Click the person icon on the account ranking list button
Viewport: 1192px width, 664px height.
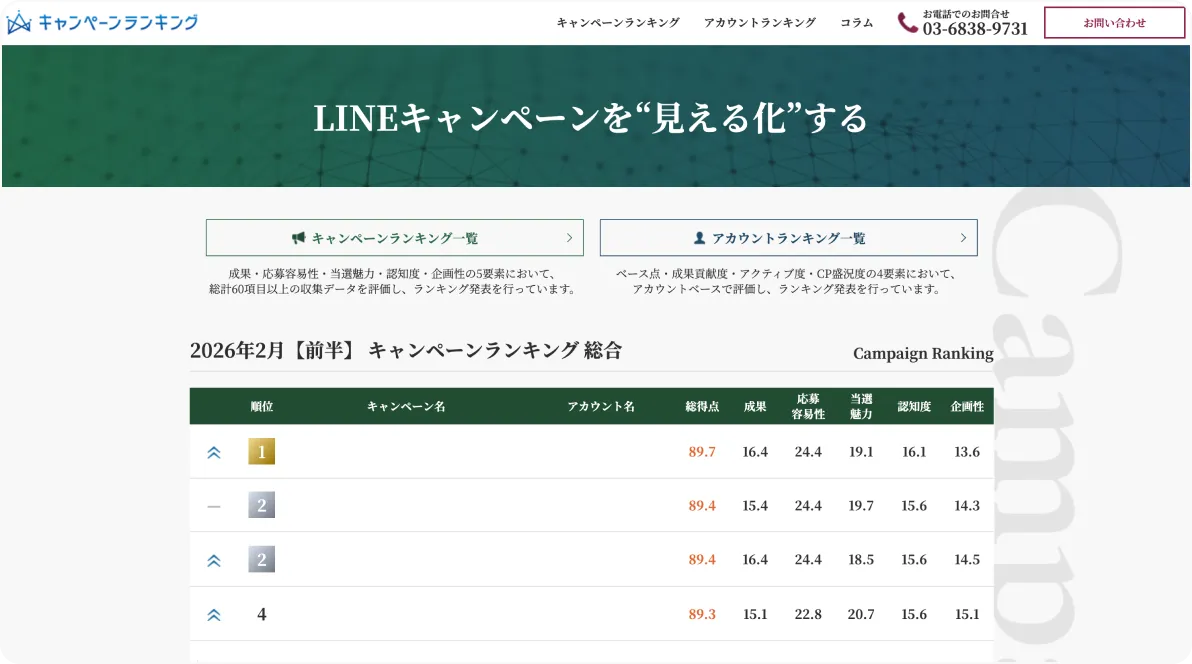[698, 237]
